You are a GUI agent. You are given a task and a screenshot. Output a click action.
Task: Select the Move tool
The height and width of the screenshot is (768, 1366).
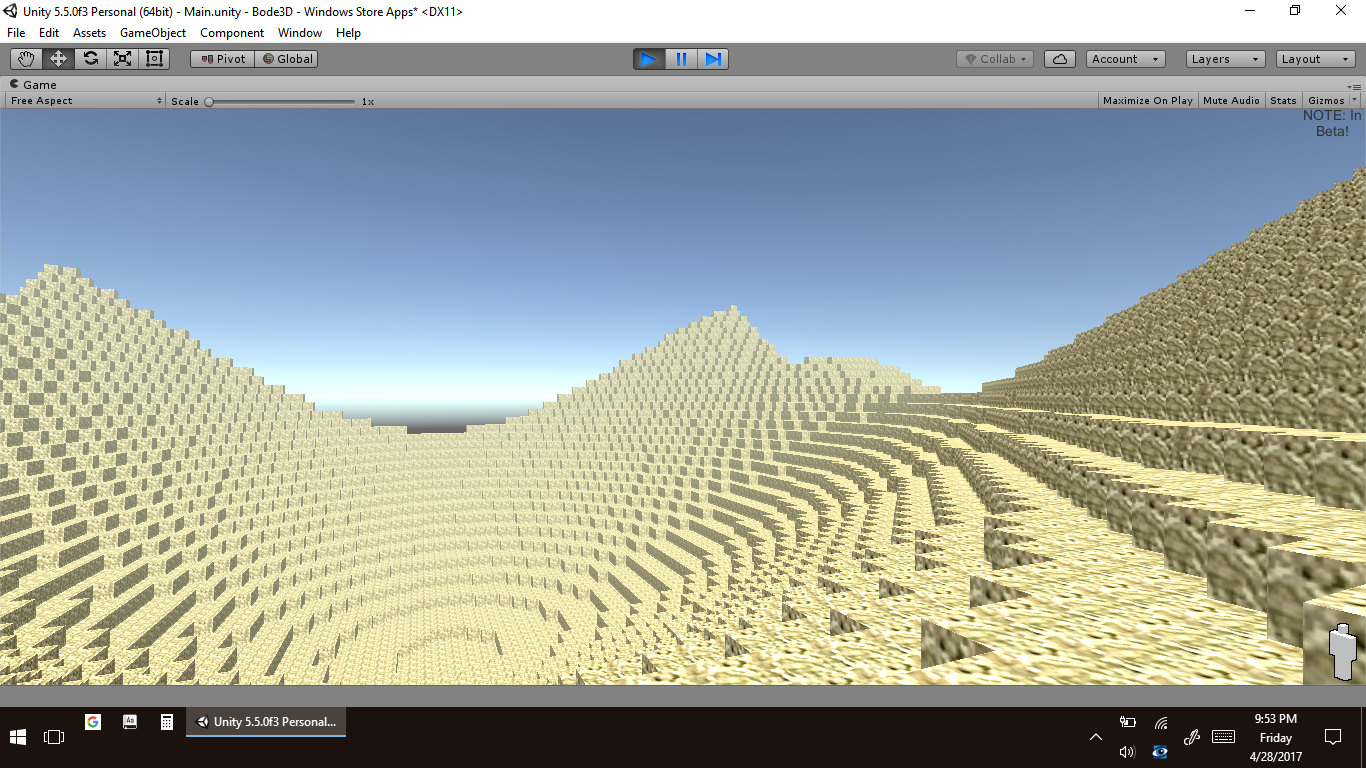(x=58, y=59)
